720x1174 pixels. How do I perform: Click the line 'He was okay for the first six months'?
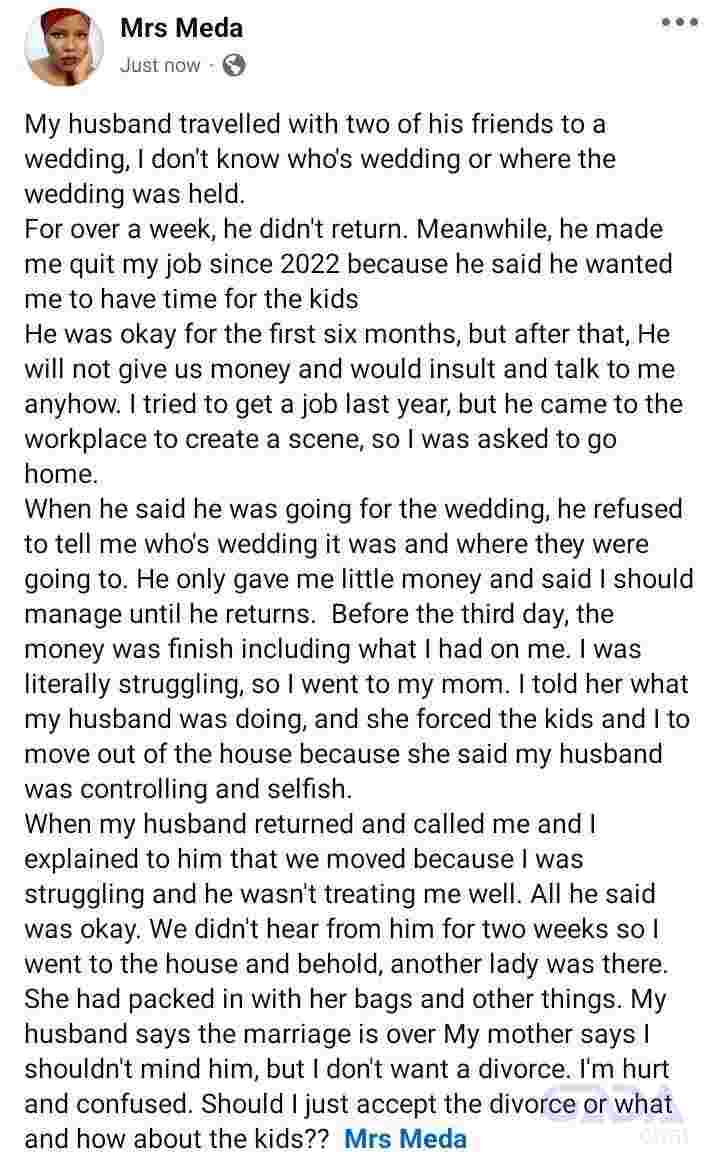tap(347, 334)
